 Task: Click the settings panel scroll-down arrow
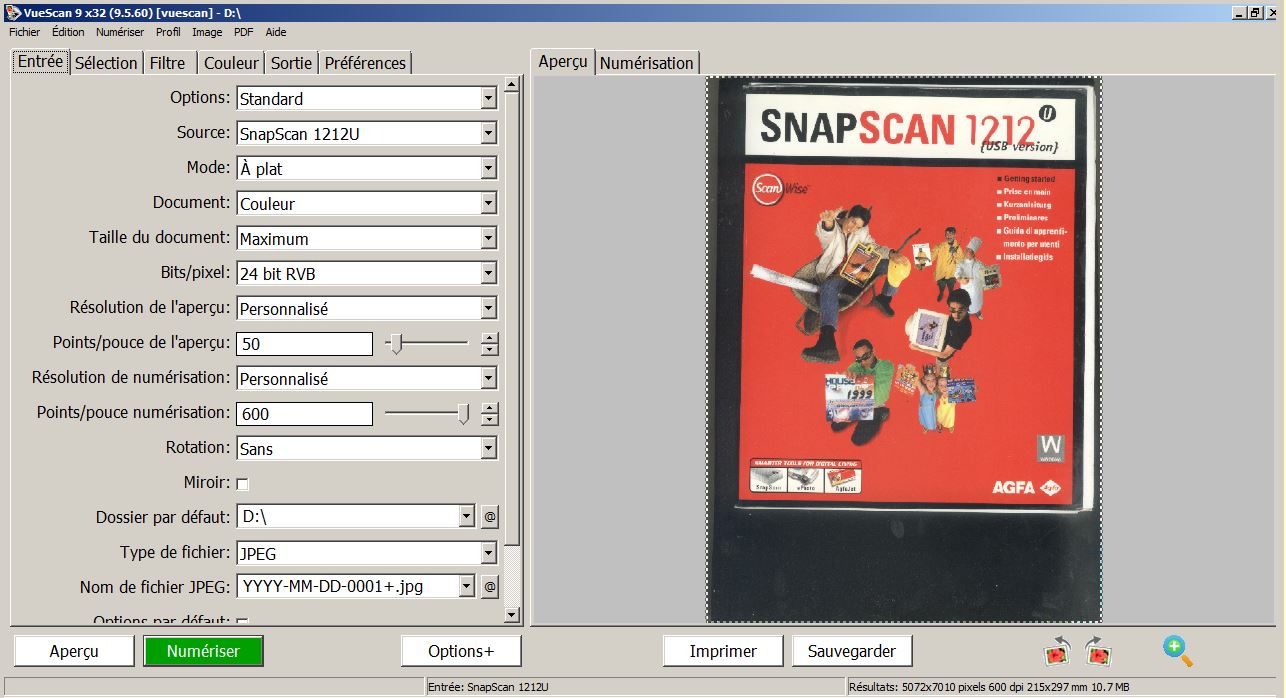(512, 615)
